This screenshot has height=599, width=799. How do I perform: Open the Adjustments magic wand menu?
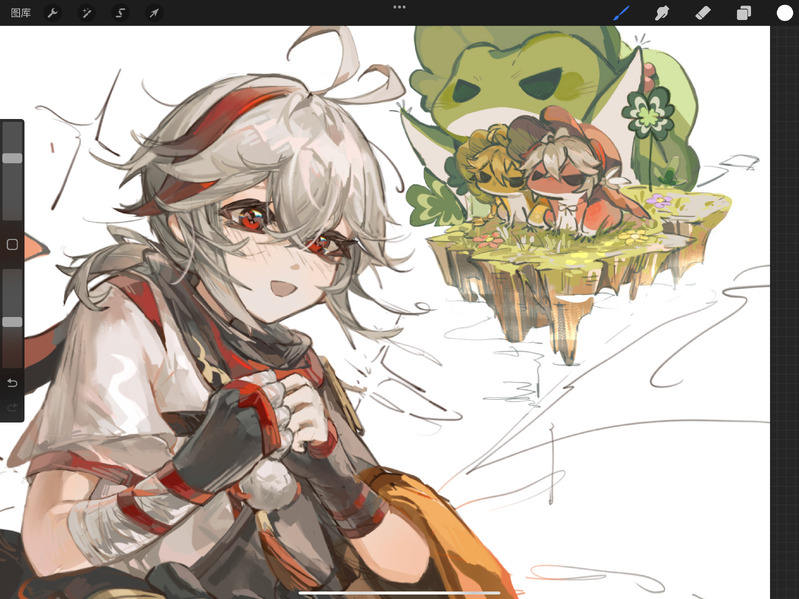point(86,13)
